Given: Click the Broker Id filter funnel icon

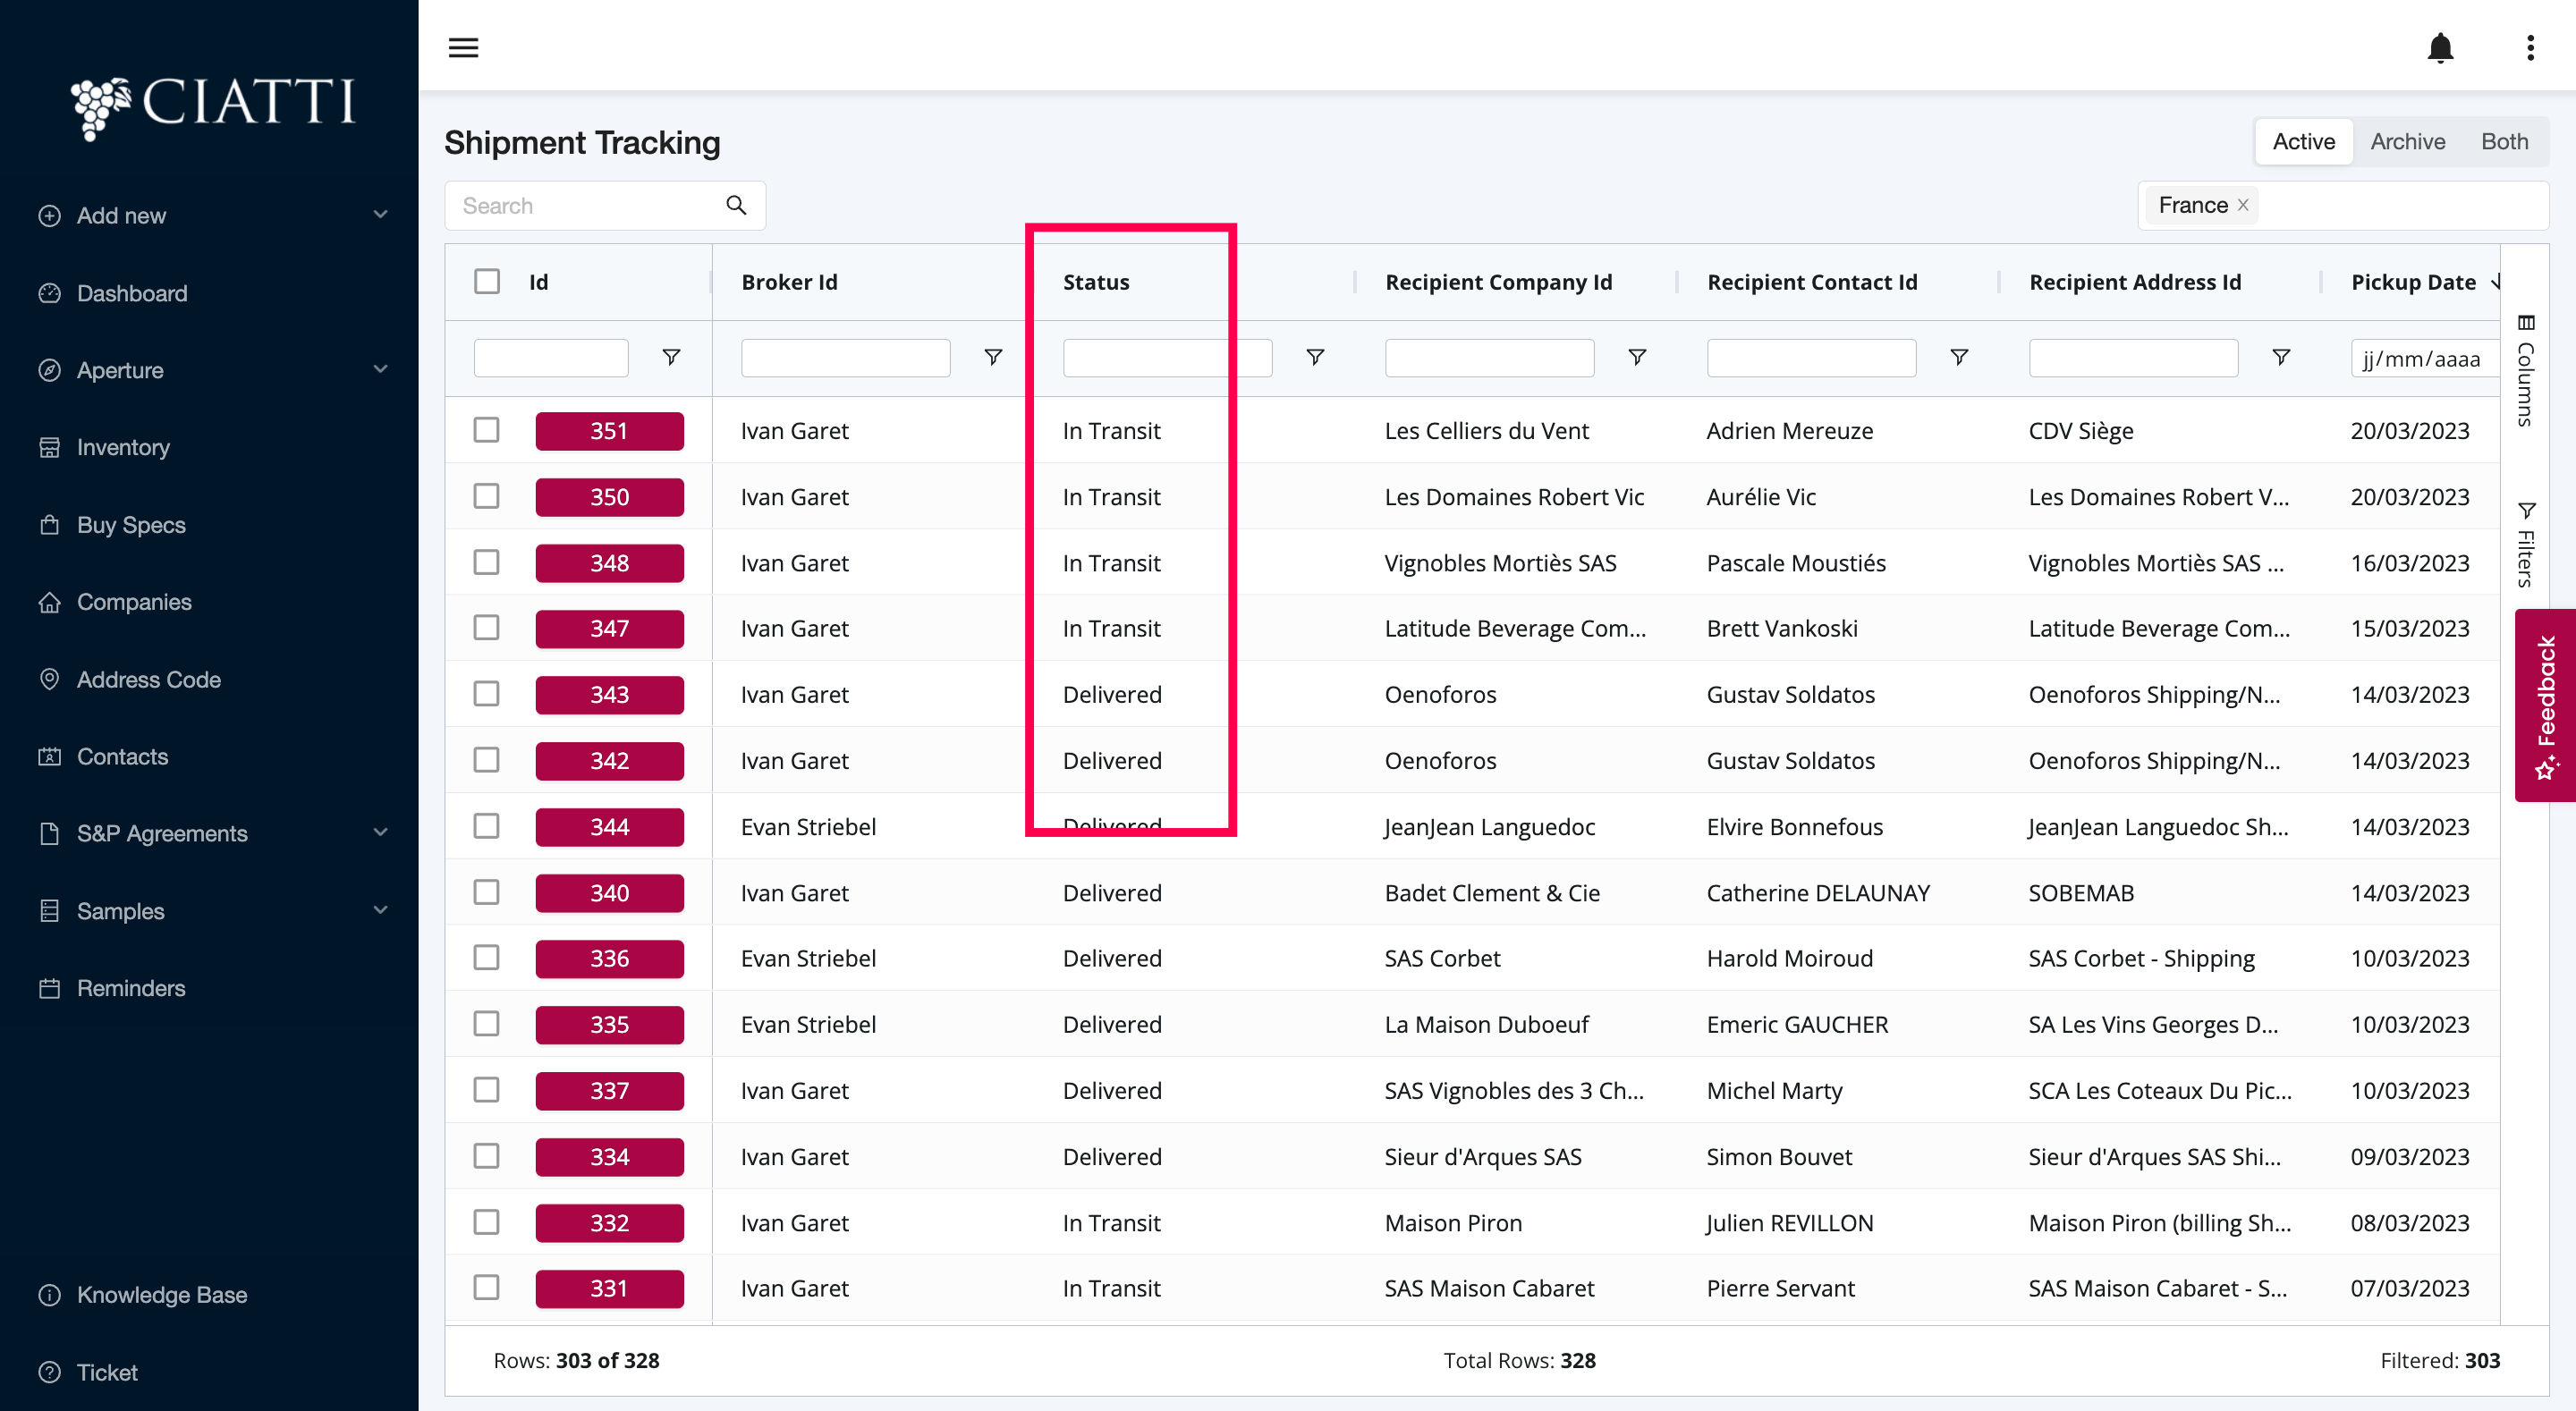Looking at the screenshot, I should [993, 357].
